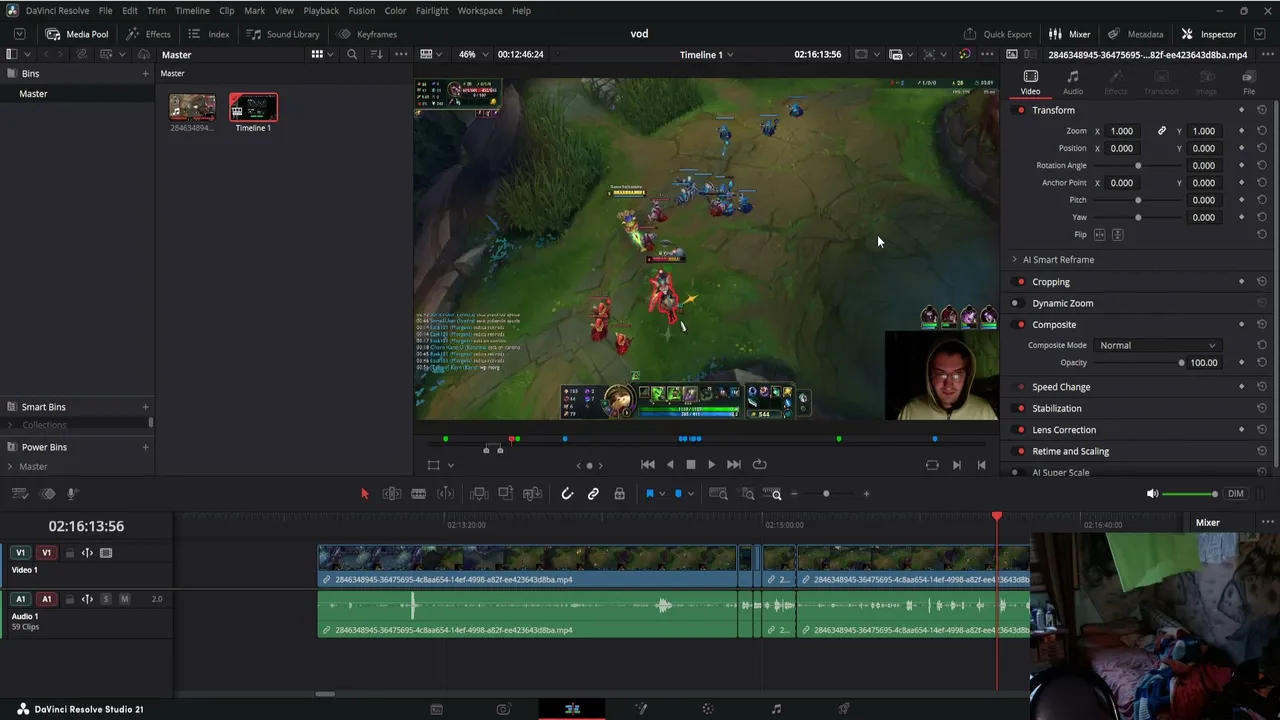This screenshot has width=1280, height=720.
Task: Expand the Collections smart bin
Action: (10, 425)
